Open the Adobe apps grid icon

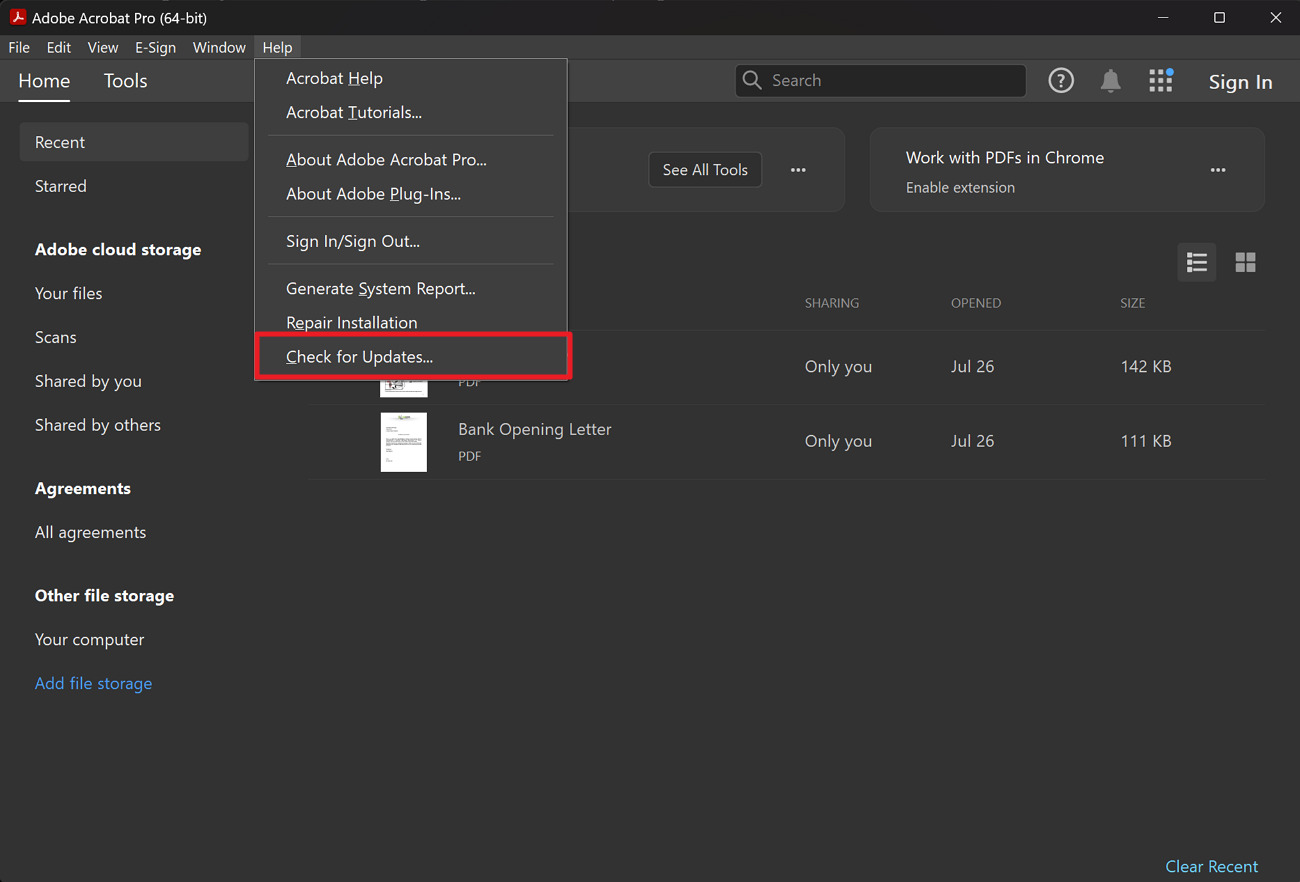click(x=1160, y=81)
